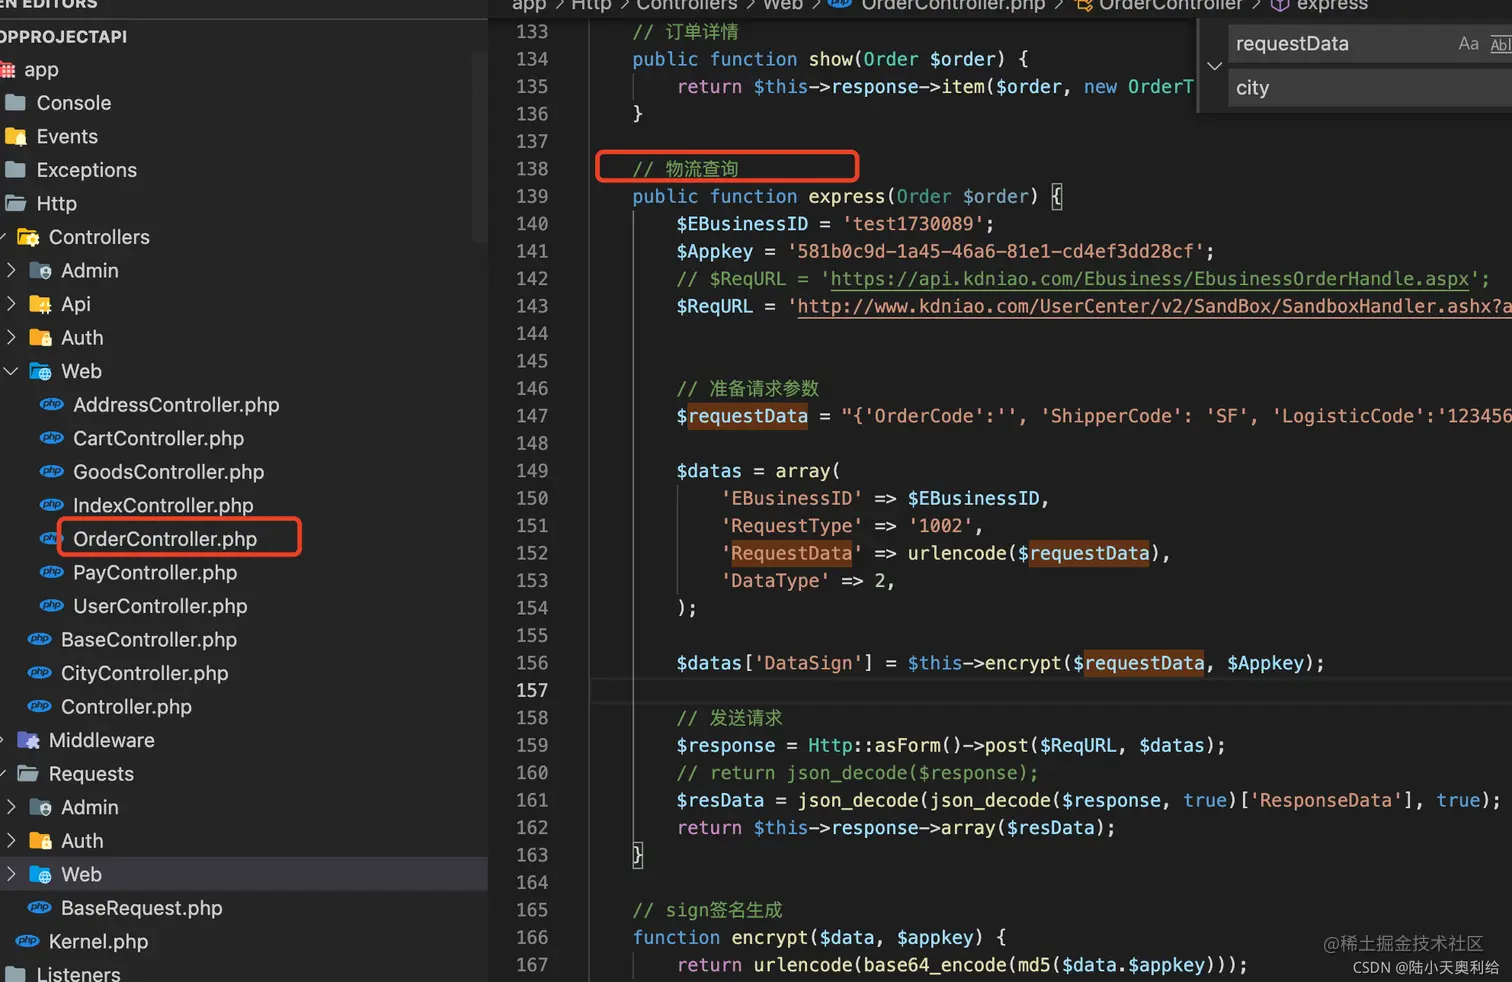
Task: Select the AddressController.php PHP file icon
Action: click(52, 405)
